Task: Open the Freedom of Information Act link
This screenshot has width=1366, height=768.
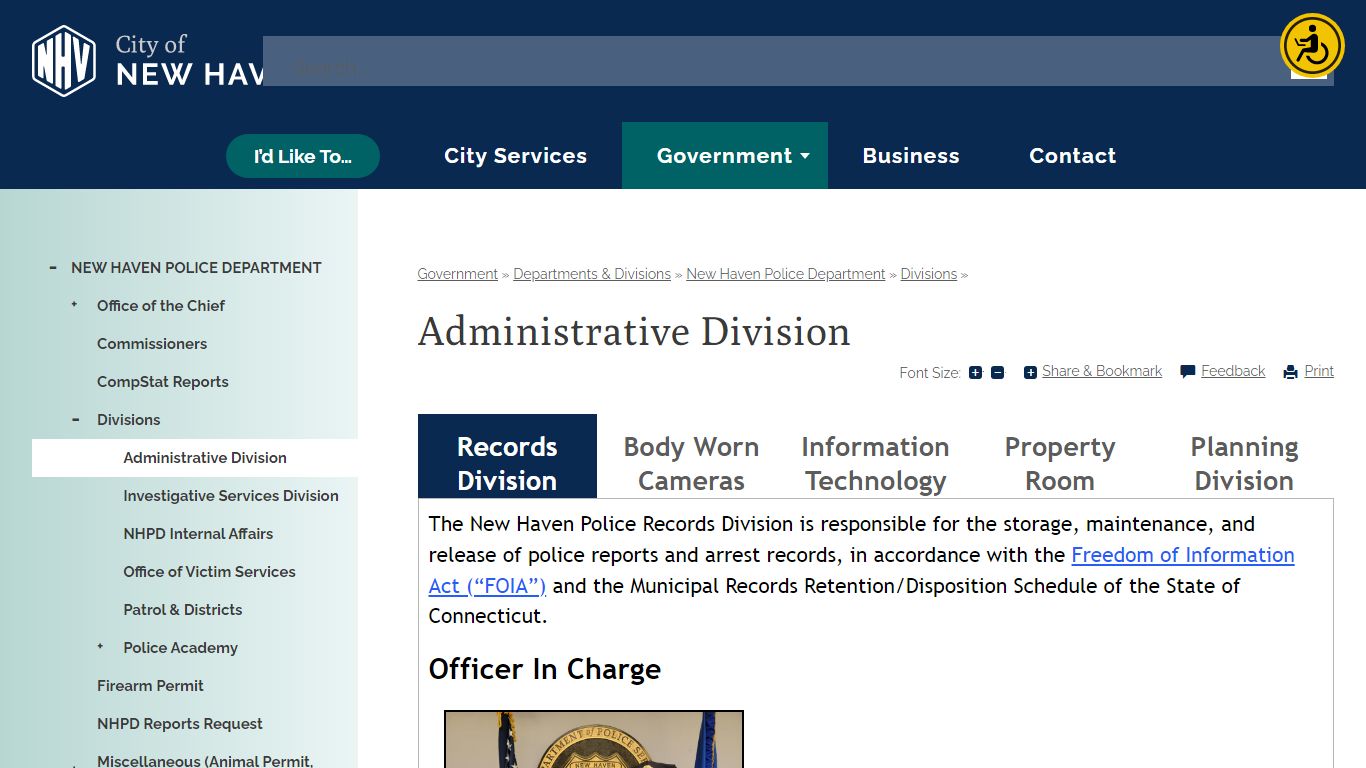Action: coord(1183,555)
